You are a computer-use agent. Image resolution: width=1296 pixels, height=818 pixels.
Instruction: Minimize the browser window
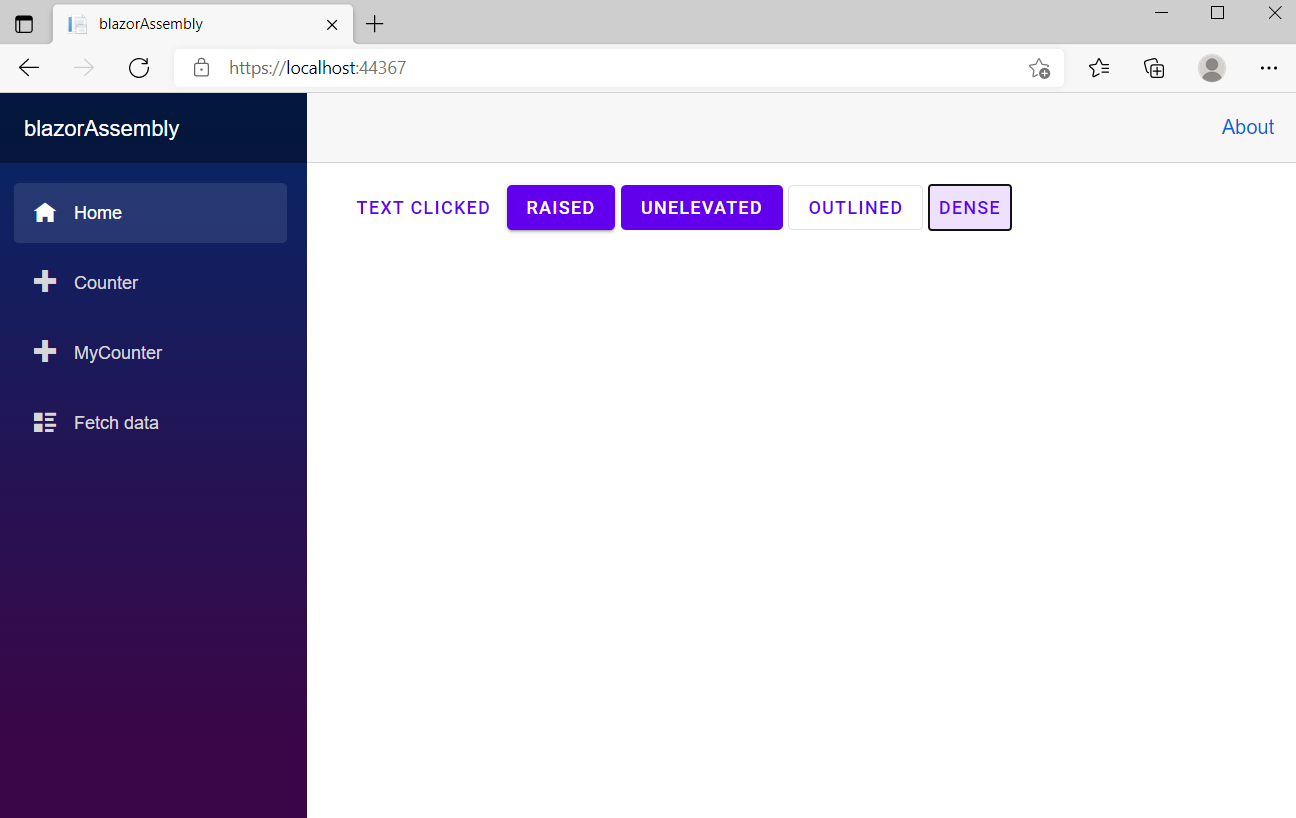point(1162,13)
